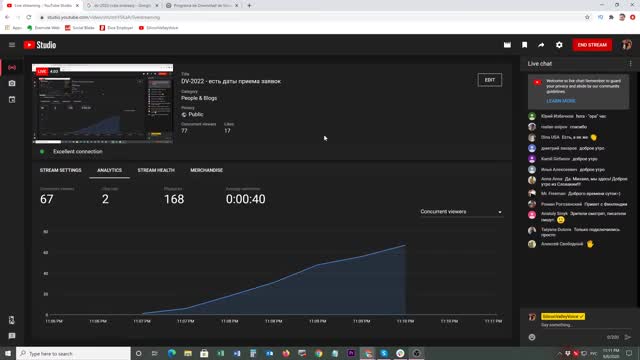Image resolution: width=640 pixels, height=360 pixels.
Task: Click the create highlight clip icon
Action: tap(507, 45)
